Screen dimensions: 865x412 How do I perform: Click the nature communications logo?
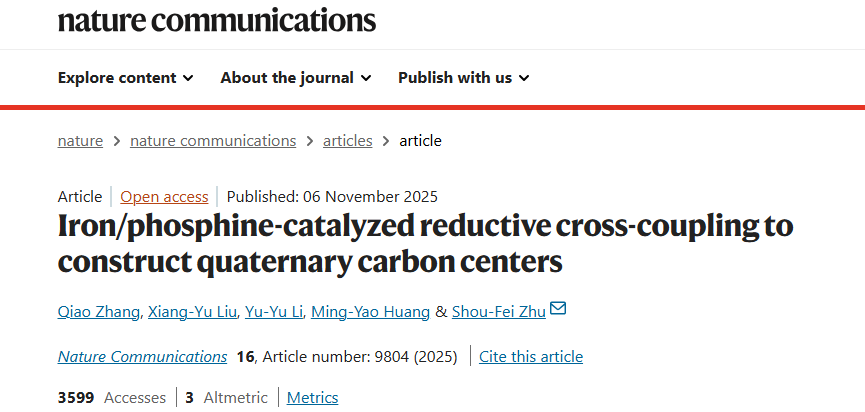[x=217, y=18]
